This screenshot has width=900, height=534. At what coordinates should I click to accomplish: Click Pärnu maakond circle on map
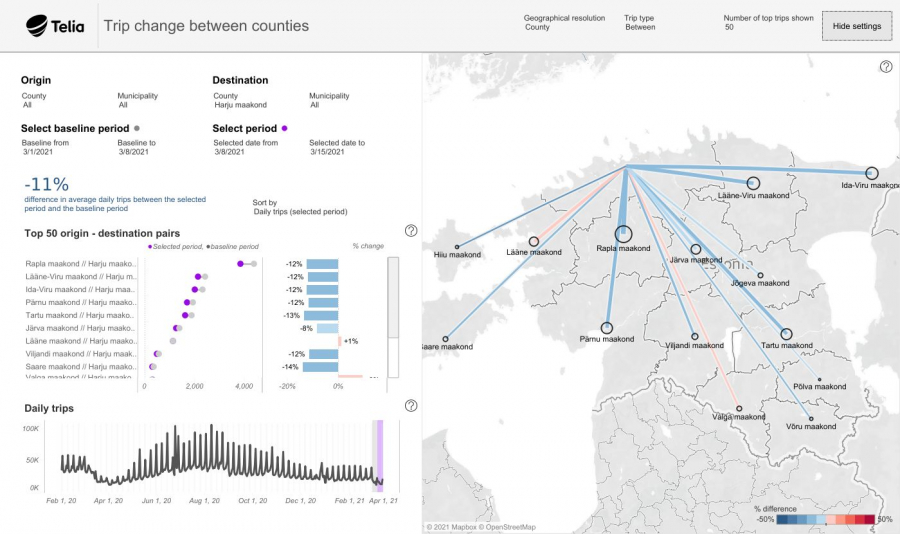(607, 328)
